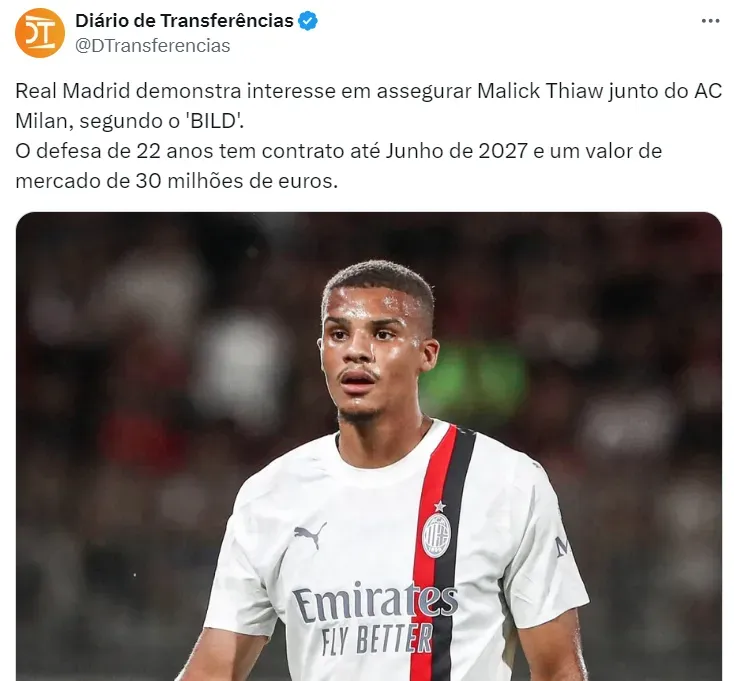Image resolution: width=734 pixels, height=681 pixels.
Task: Click the Puma logo on the jersey
Action: [x=310, y=534]
